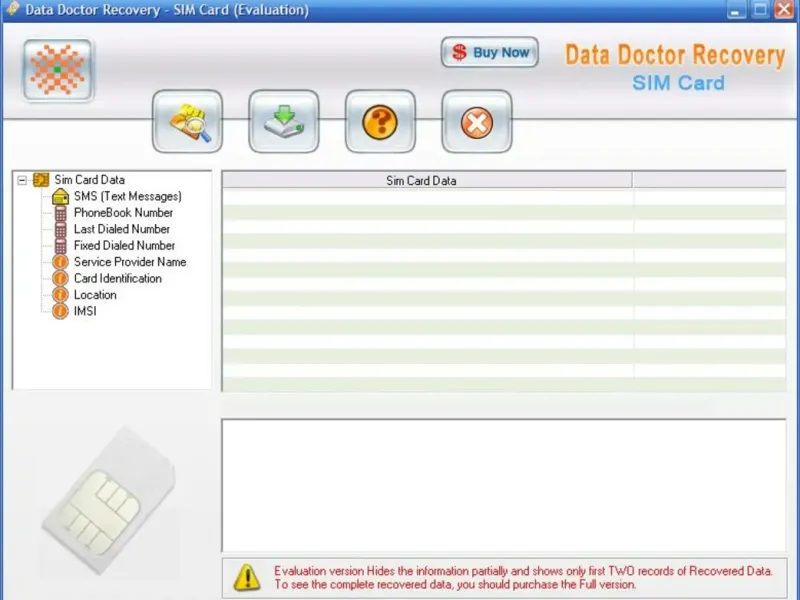Select Fixed Dialed Number tree item
Image resolution: width=800 pixels, height=600 pixels.
[x=124, y=245]
